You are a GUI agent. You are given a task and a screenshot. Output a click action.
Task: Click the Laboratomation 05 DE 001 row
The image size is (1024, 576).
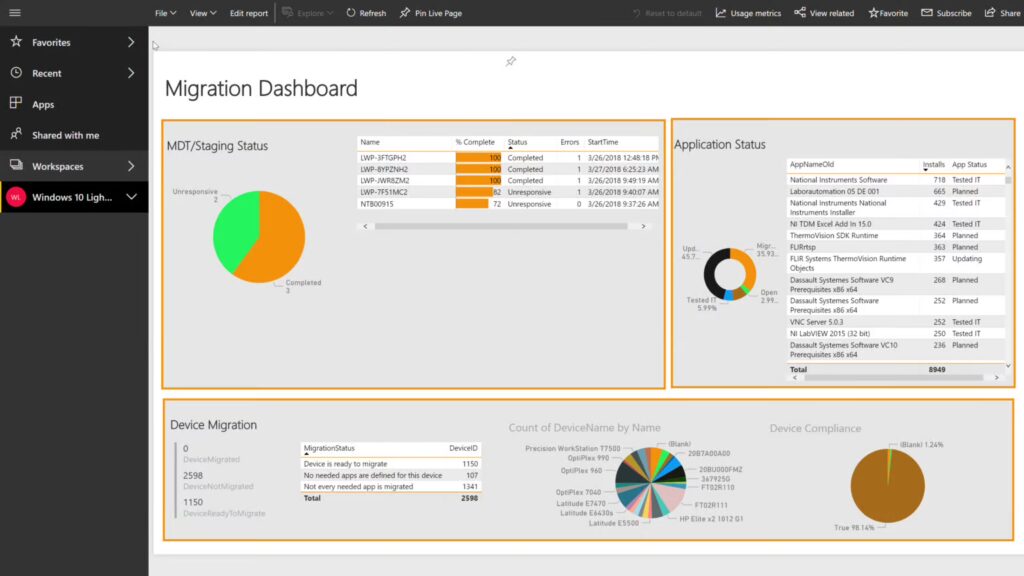(895, 191)
